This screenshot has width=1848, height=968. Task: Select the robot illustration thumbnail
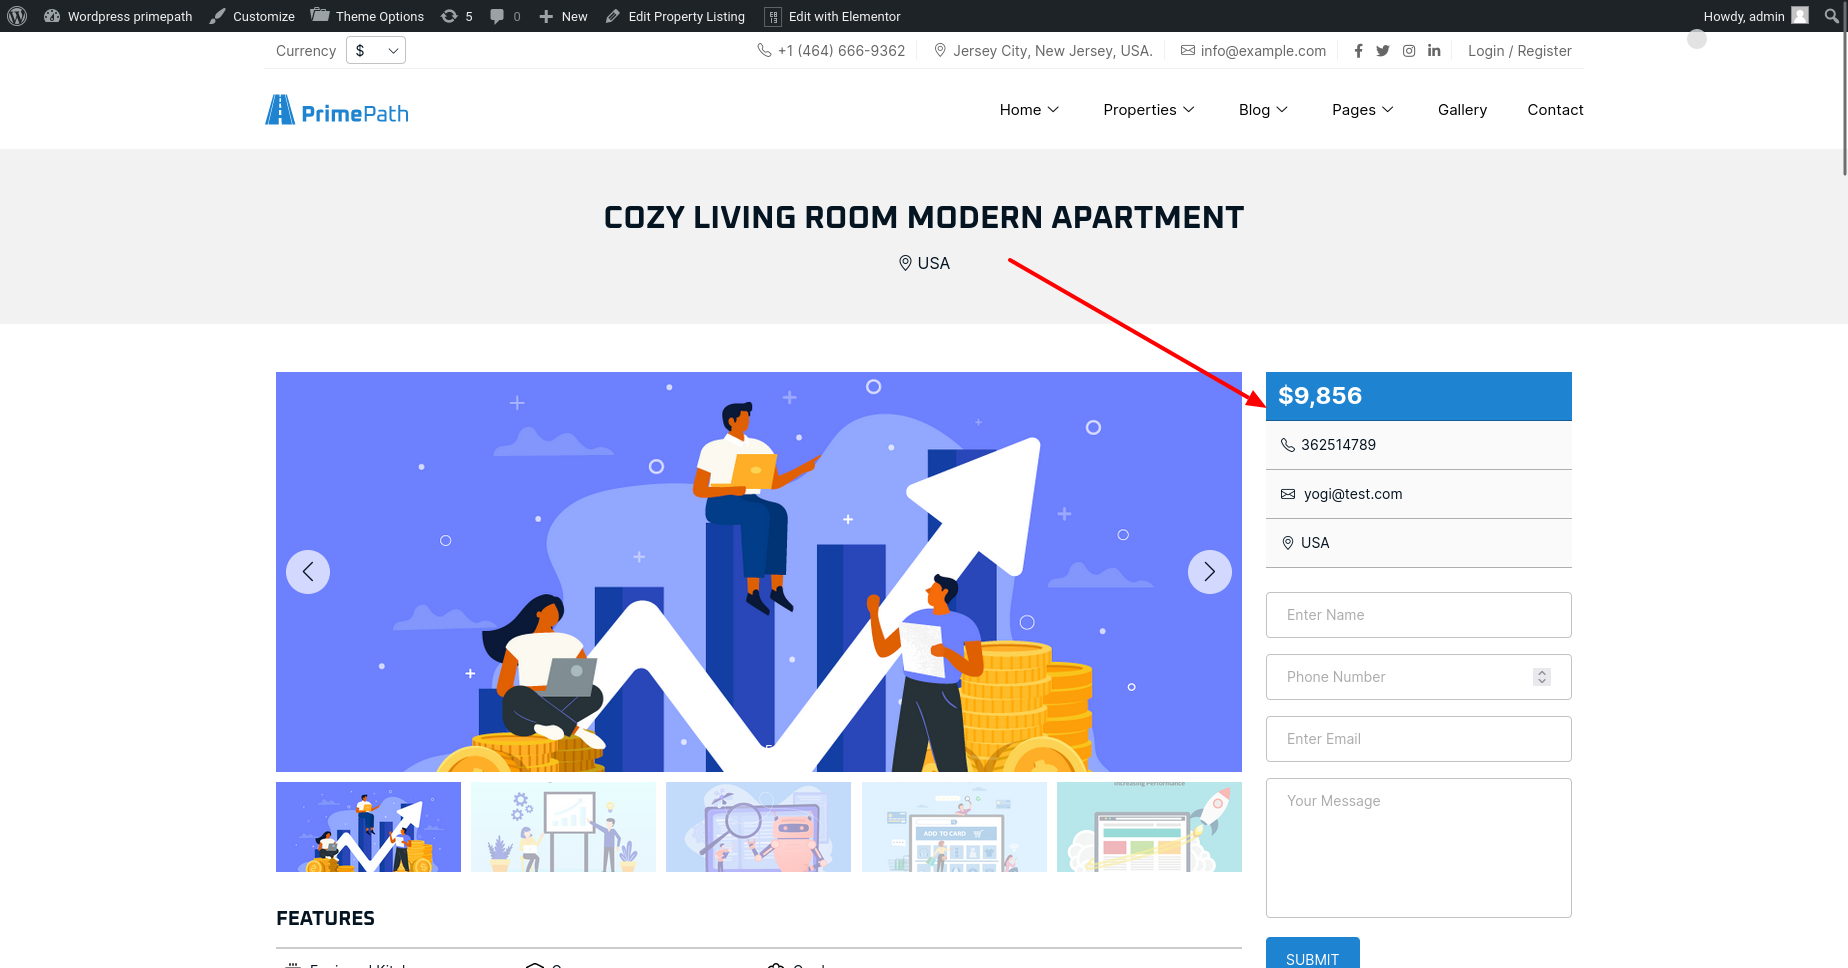coord(758,827)
